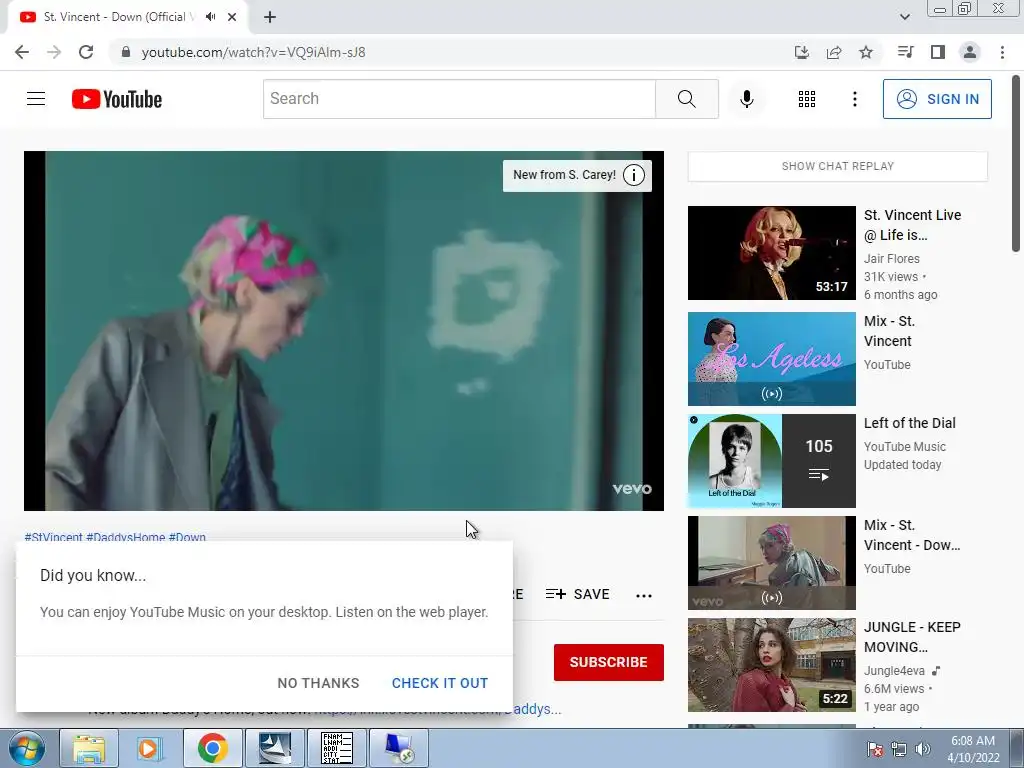The width and height of the screenshot is (1024, 768).
Task: Open the more actions ellipsis menu
Action: 644,595
